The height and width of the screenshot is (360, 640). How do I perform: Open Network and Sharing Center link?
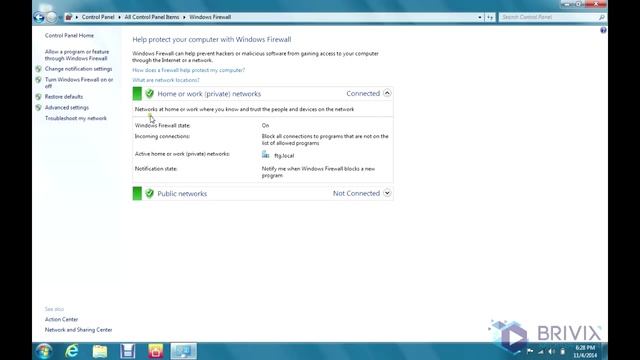(x=78, y=330)
